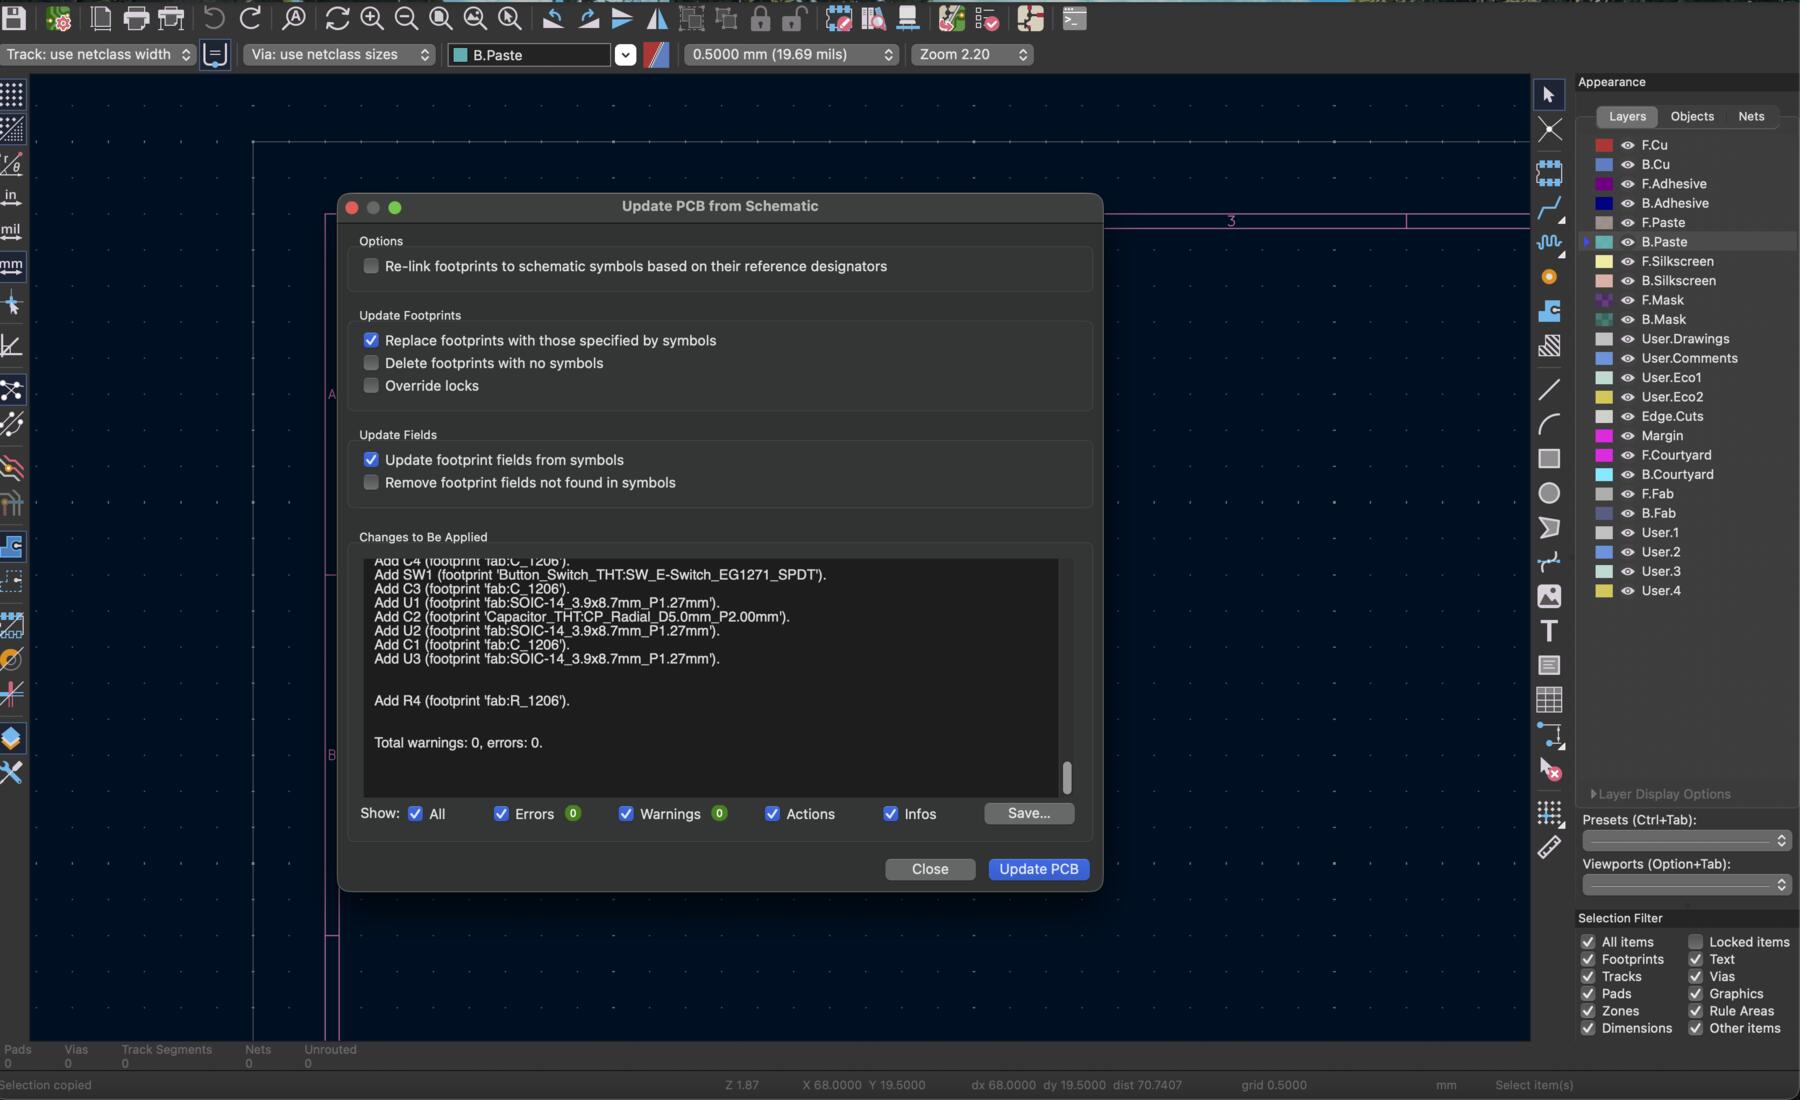Open the Zoom 2.20 selector
The image size is (1800, 1100).
(970, 55)
